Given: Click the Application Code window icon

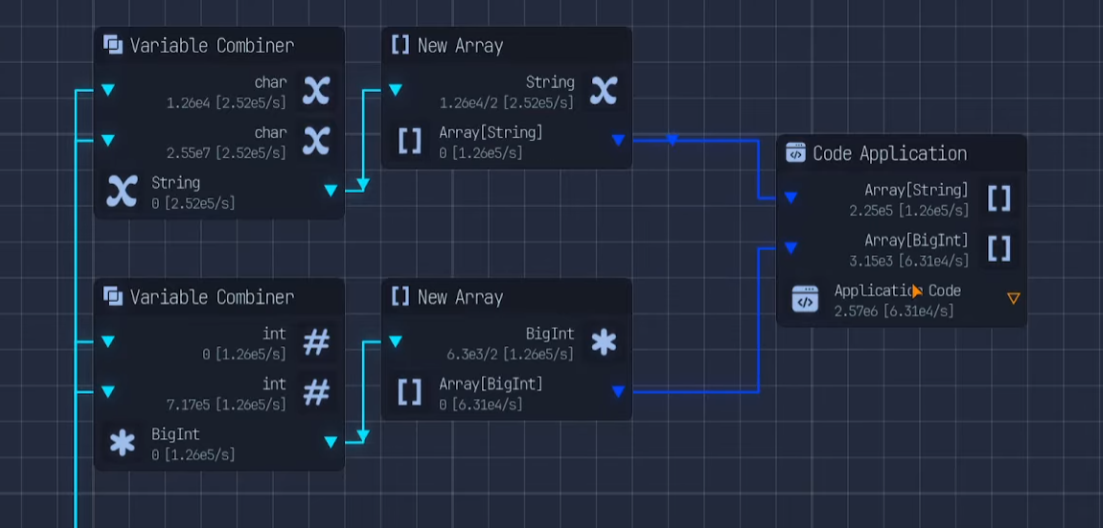Looking at the screenshot, I should 805,299.
